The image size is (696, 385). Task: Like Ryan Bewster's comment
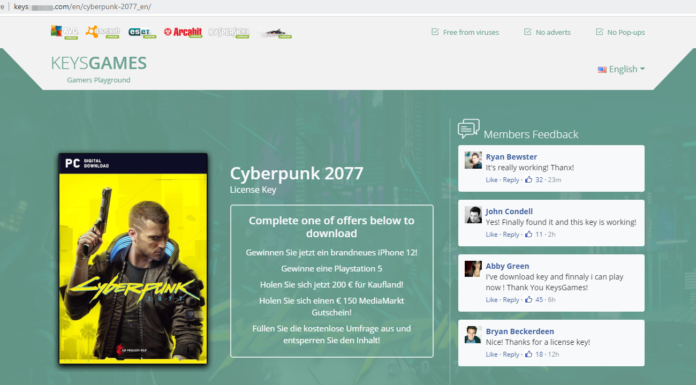(491, 180)
